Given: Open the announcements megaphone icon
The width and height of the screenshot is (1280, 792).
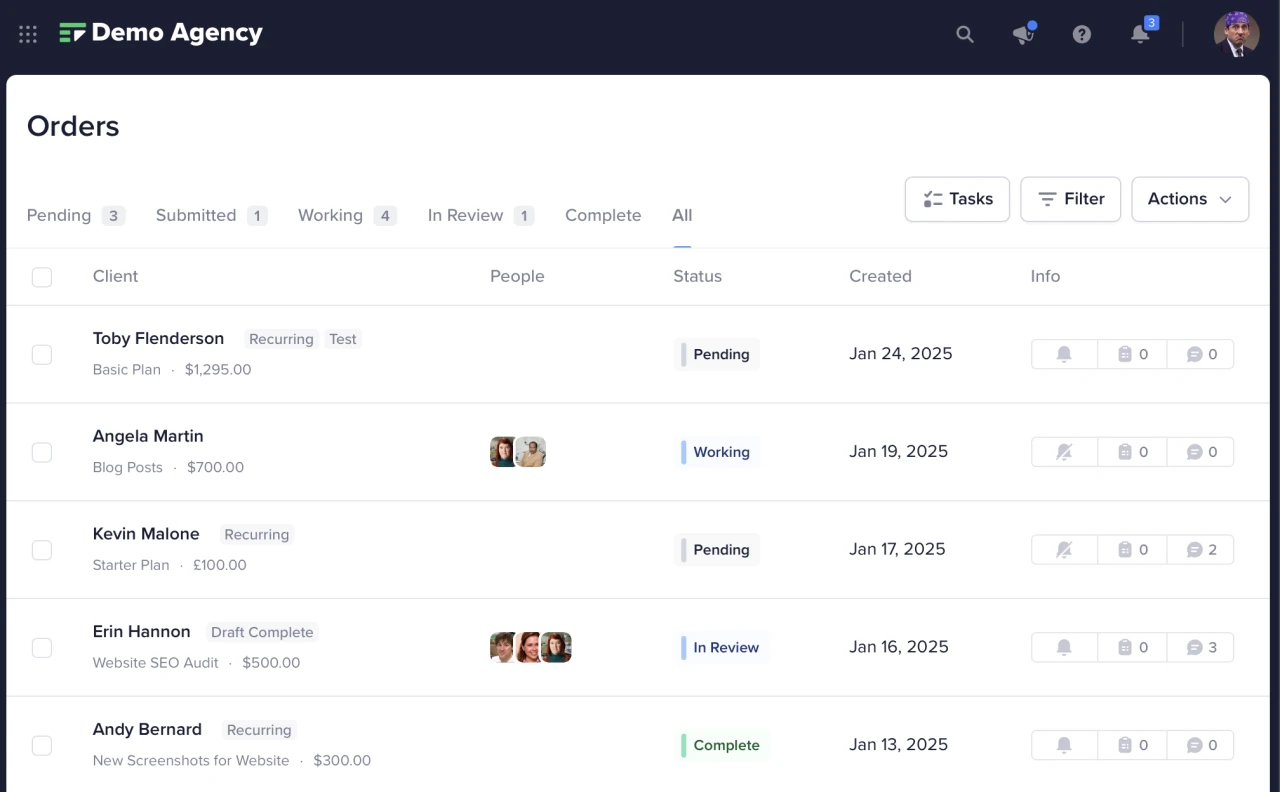Looking at the screenshot, I should [1023, 34].
